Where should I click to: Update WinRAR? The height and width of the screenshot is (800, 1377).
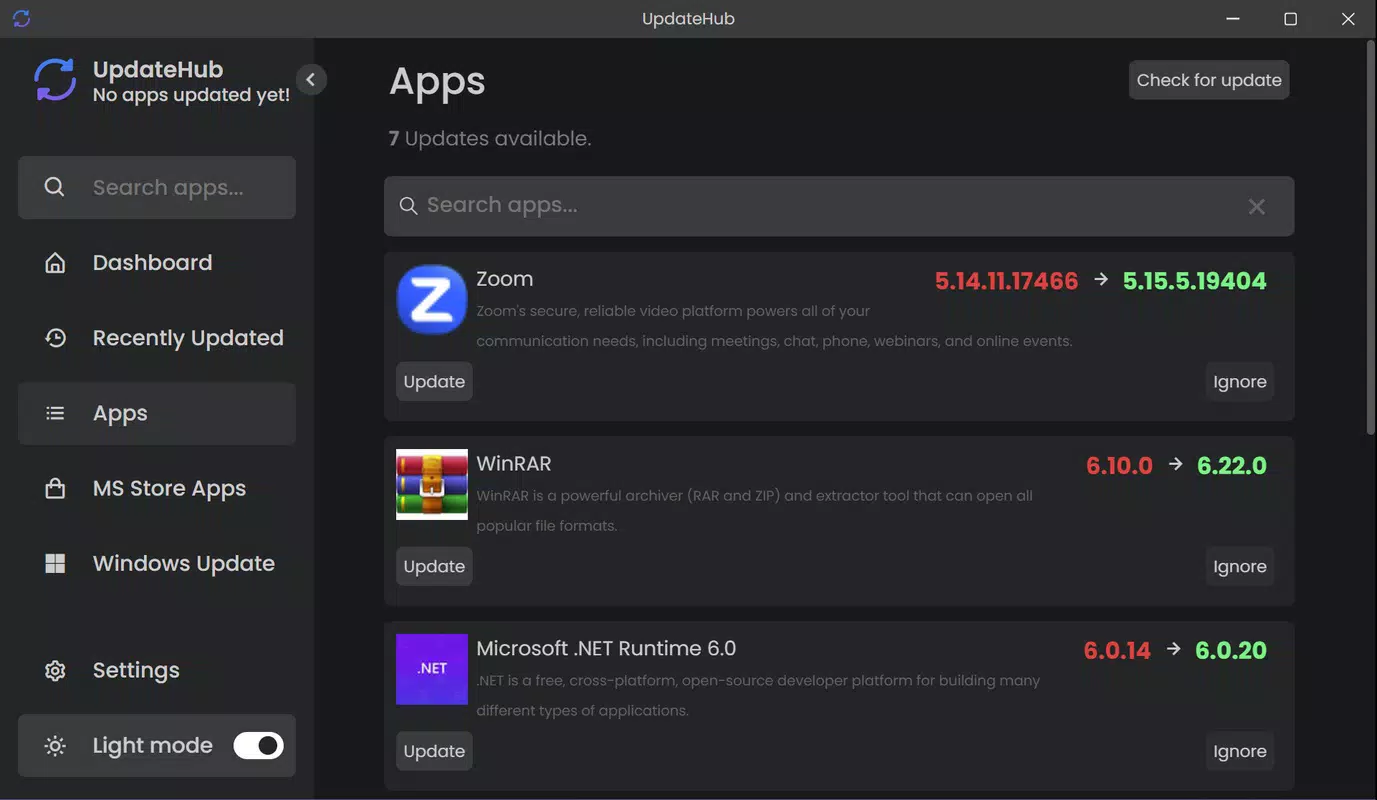(434, 566)
